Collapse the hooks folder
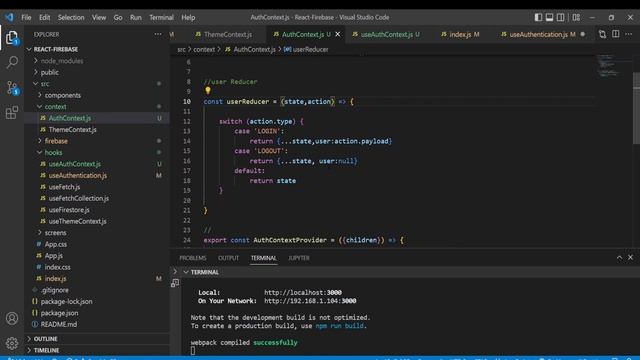 97,152
